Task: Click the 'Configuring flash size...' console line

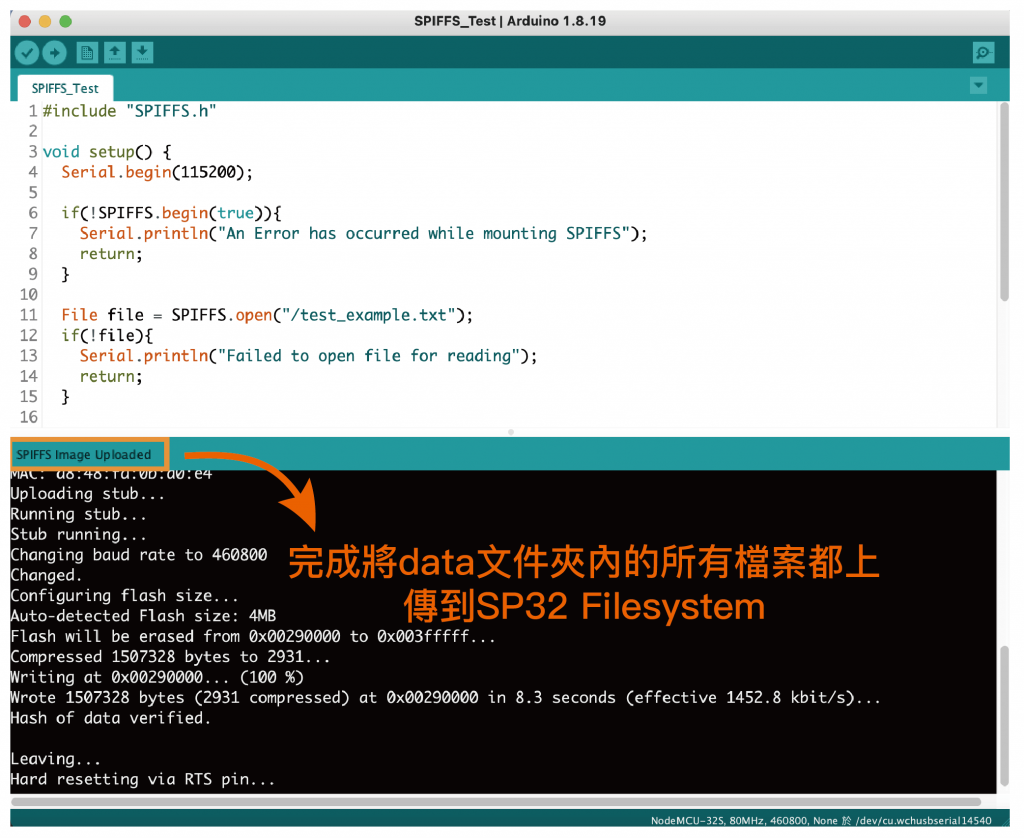Action: click(124, 596)
